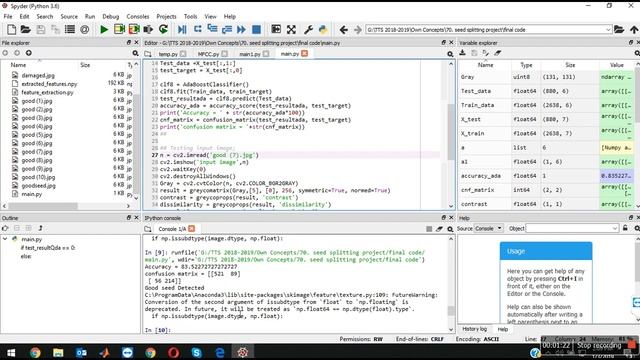Viewport: 640px width, 360px height.
Task: Run current cell from toolbar
Action: pyautogui.click(x=120, y=29)
